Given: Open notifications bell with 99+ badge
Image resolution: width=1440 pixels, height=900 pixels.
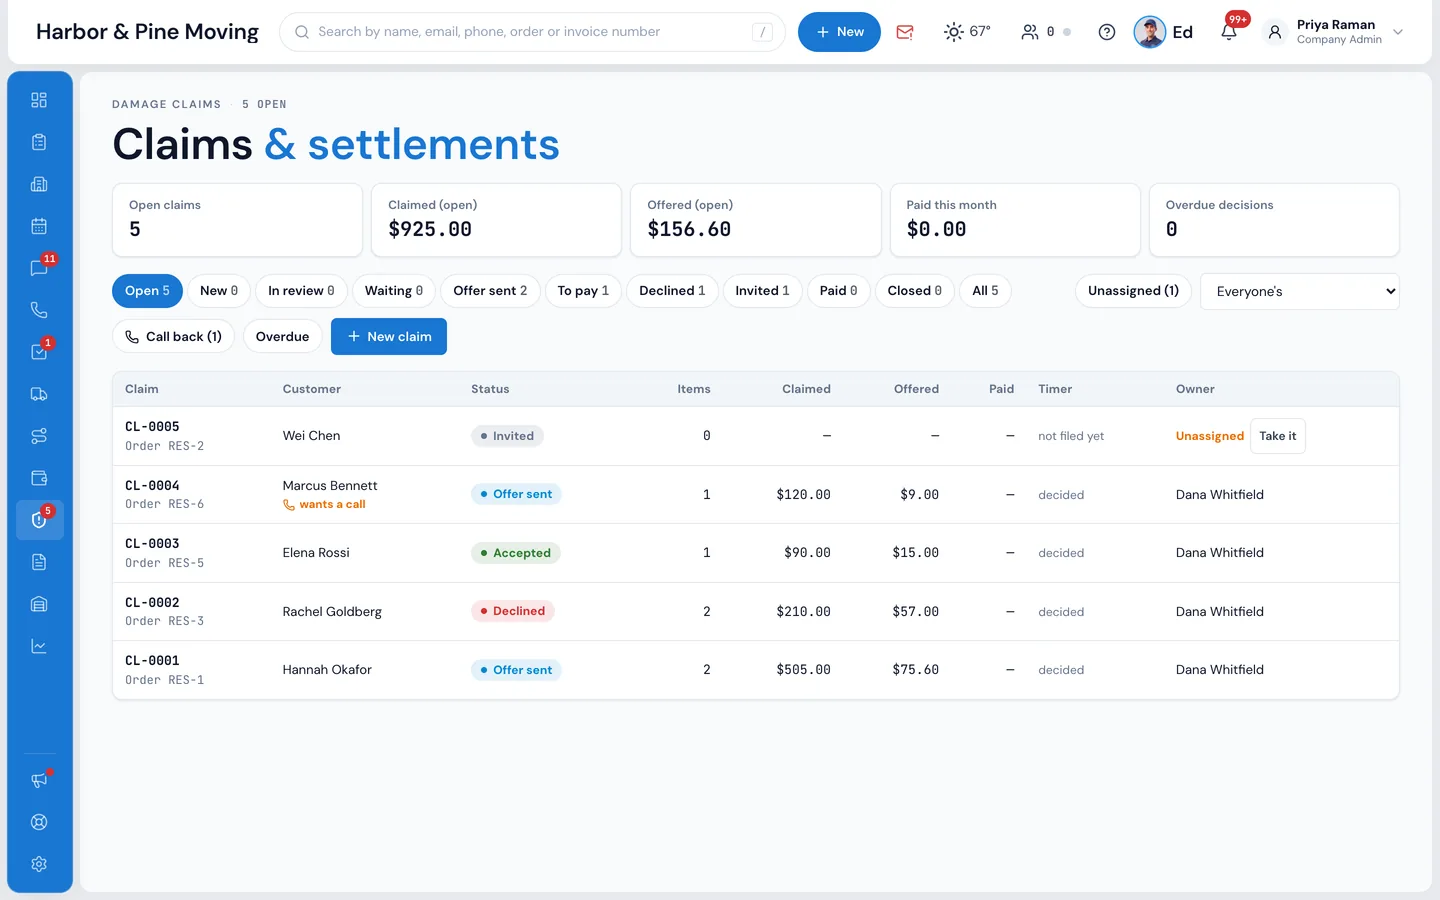Looking at the screenshot, I should 1230,31.
